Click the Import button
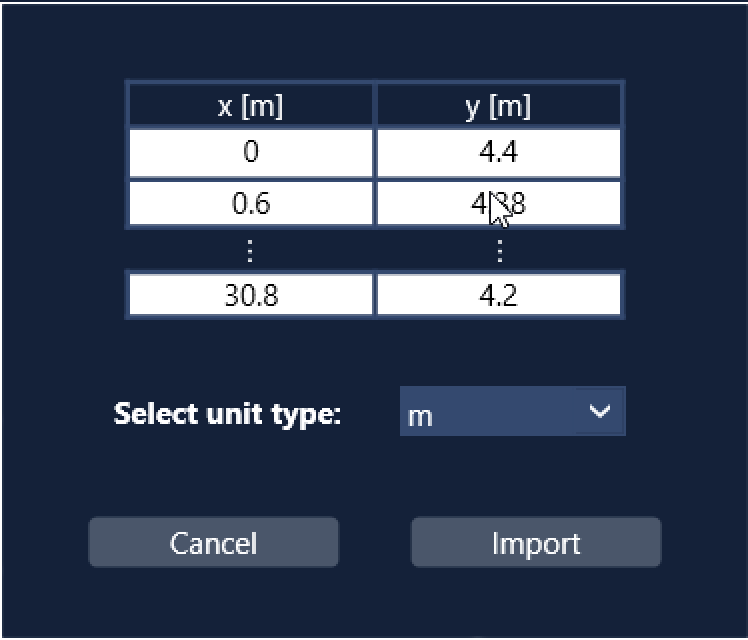748x640 pixels. coord(536,542)
